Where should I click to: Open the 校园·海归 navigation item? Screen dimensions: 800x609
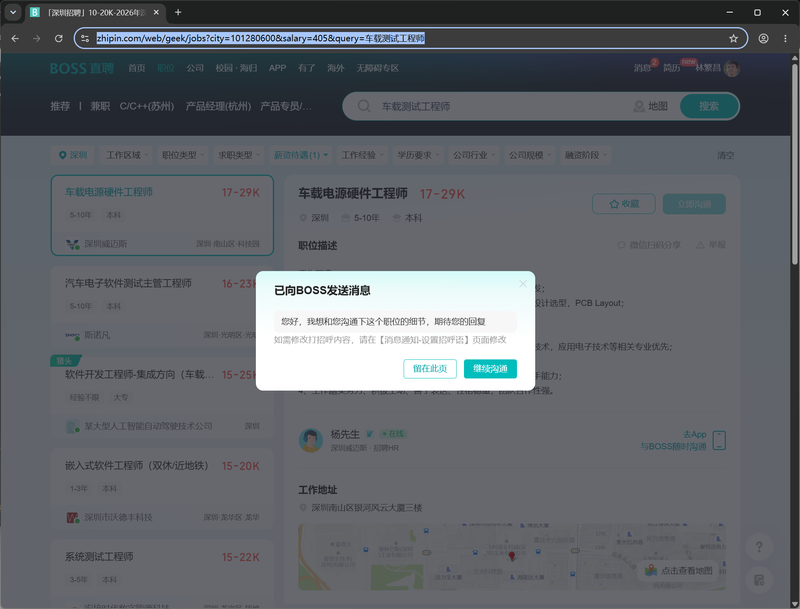236,68
